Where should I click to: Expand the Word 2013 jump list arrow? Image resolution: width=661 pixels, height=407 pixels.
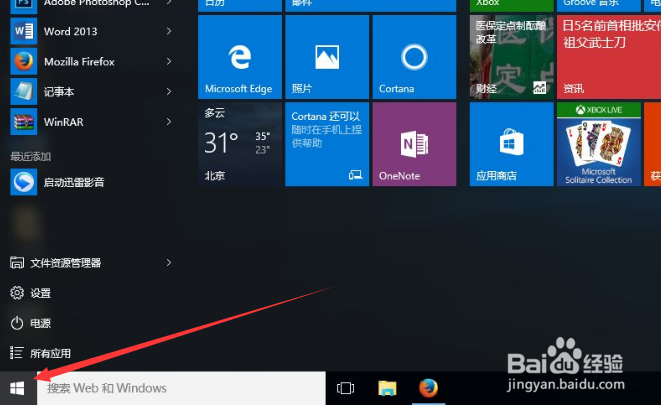tap(169, 31)
